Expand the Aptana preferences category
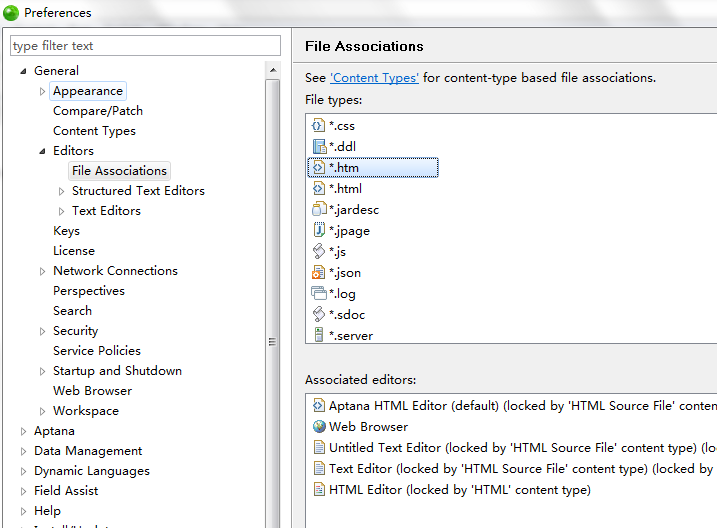The height and width of the screenshot is (528, 717). pyautogui.click(x=23, y=431)
